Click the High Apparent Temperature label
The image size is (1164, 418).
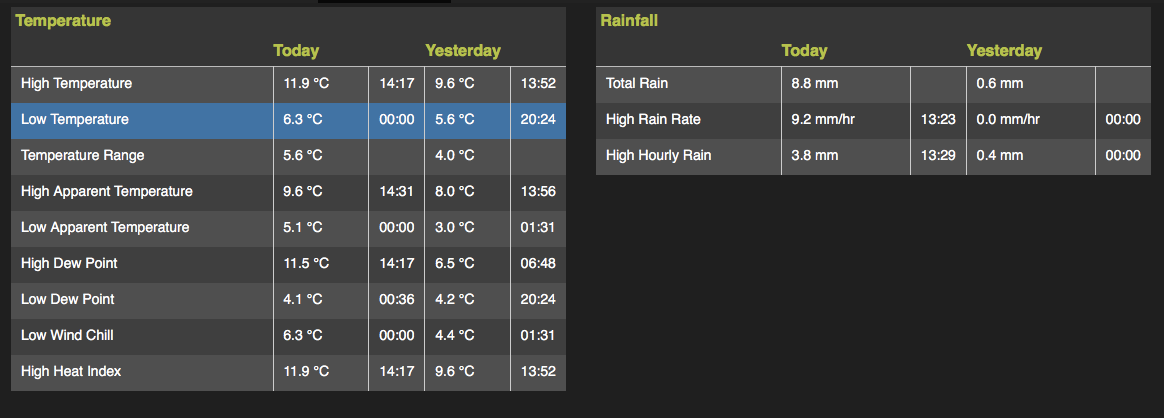point(106,192)
